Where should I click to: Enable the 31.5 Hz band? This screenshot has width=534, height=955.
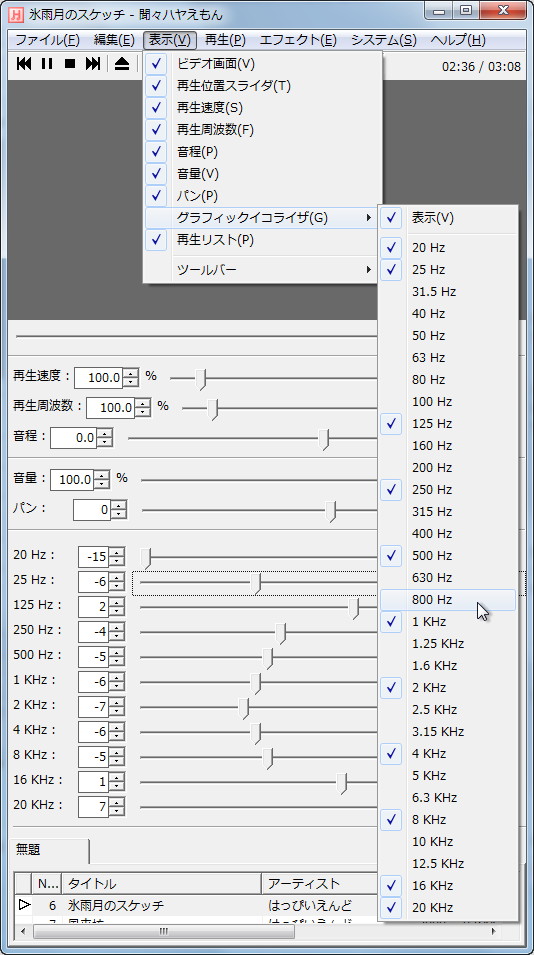[448, 292]
